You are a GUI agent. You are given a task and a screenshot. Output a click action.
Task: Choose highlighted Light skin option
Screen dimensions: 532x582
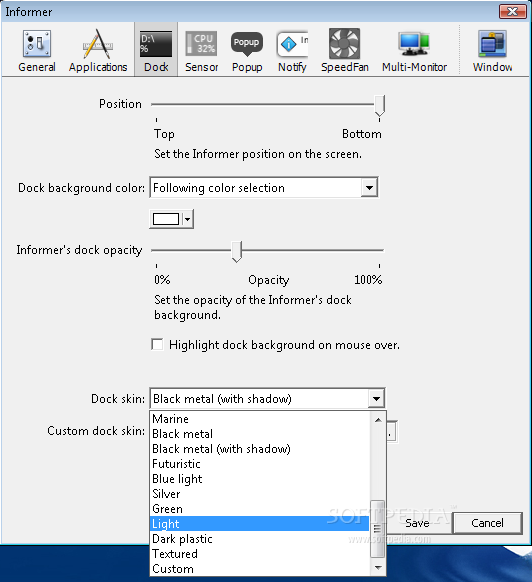pos(260,524)
